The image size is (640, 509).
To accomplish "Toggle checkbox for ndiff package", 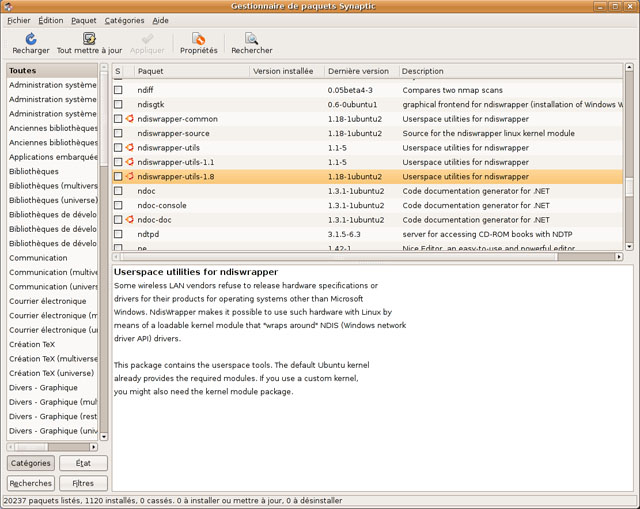I will [x=118, y=90].
